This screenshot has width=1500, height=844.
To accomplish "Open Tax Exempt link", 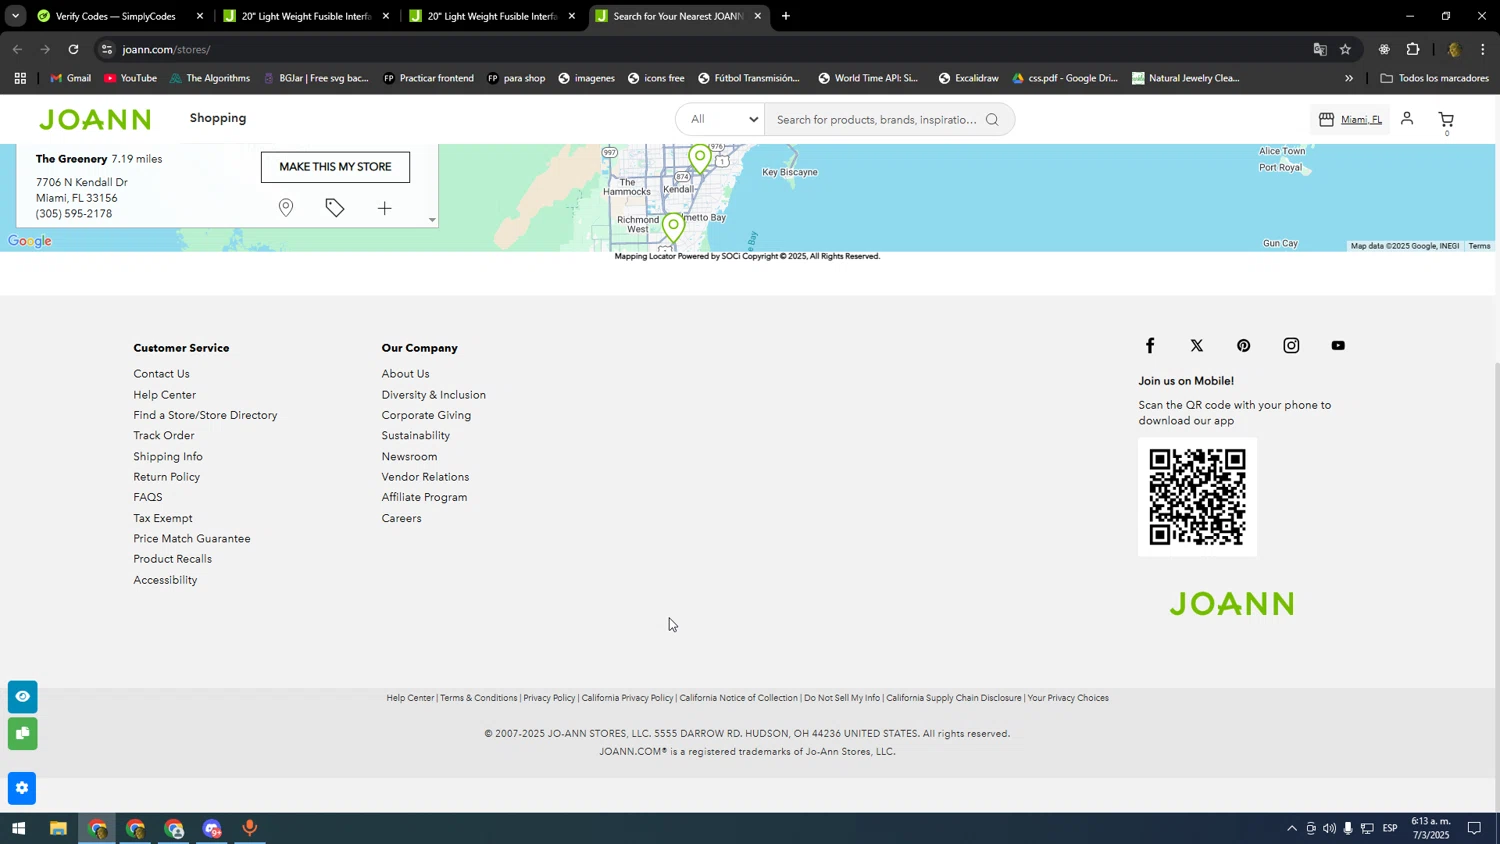I will tap(163, 518).
